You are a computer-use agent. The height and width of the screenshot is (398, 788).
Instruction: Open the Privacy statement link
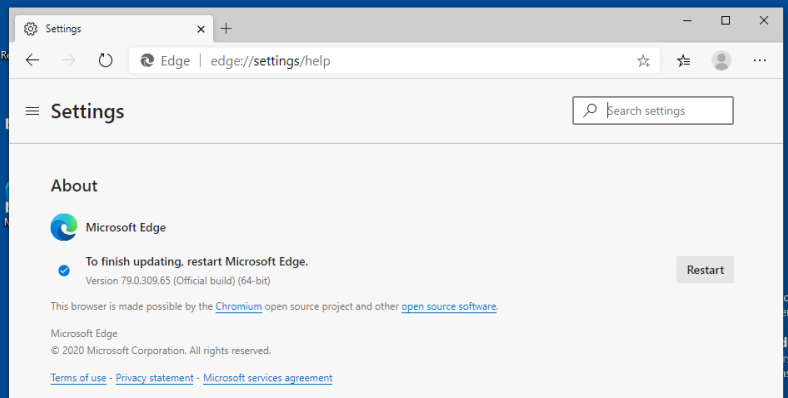154,378
